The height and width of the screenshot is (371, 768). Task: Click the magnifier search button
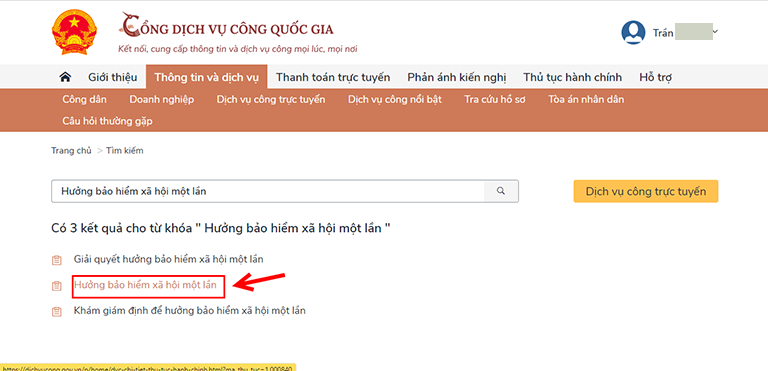tap(501, 191)
